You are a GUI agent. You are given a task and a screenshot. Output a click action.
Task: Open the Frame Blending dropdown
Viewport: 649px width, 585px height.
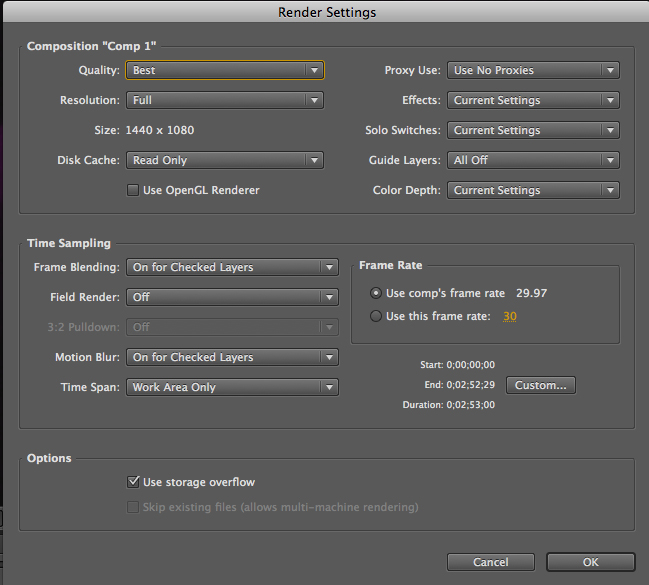[232, 267]
